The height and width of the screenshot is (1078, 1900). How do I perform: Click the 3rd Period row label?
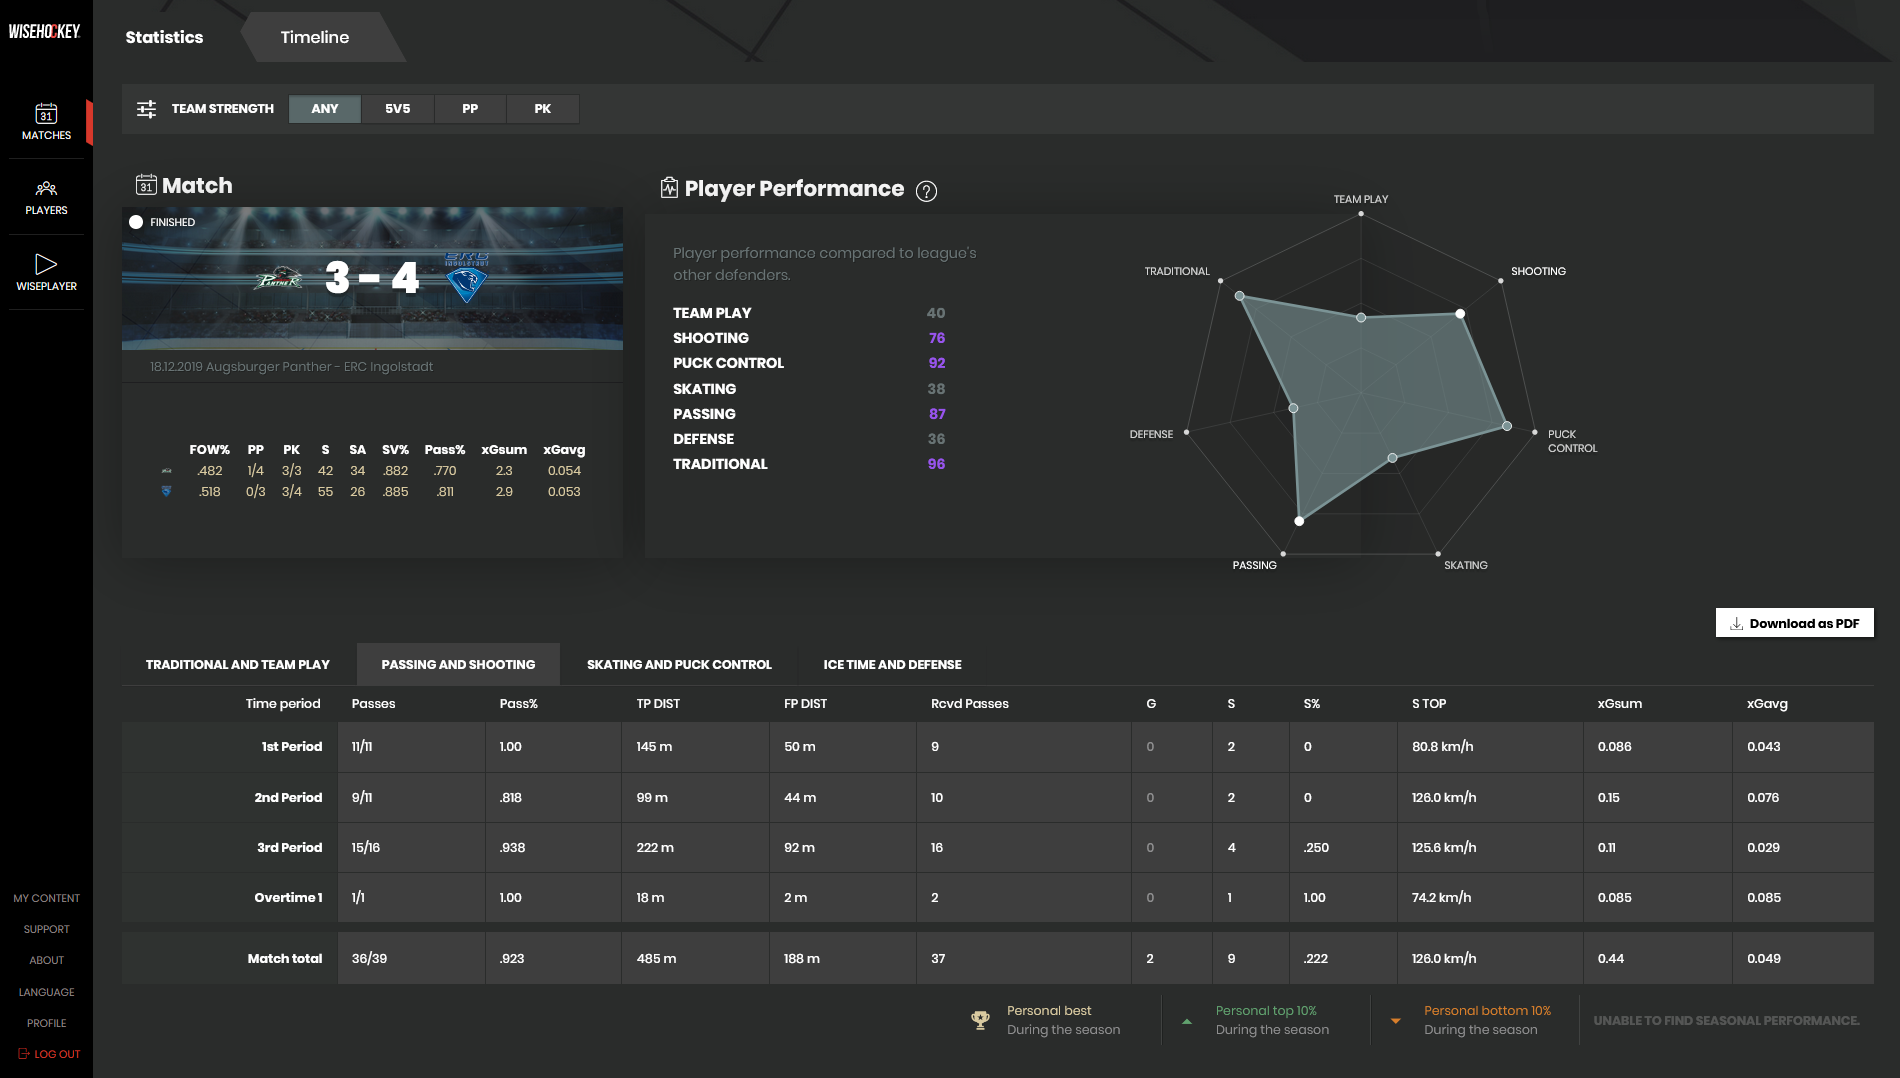tap(289, 847)
